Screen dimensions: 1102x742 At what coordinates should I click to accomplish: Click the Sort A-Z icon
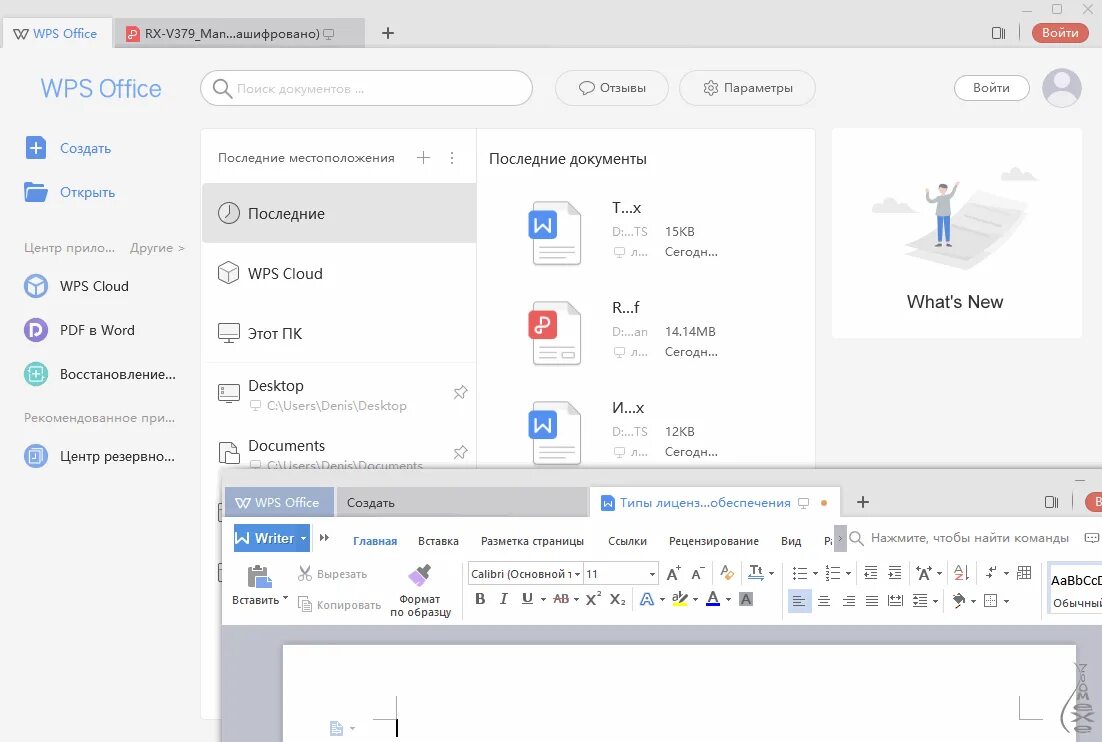(961, 573)
